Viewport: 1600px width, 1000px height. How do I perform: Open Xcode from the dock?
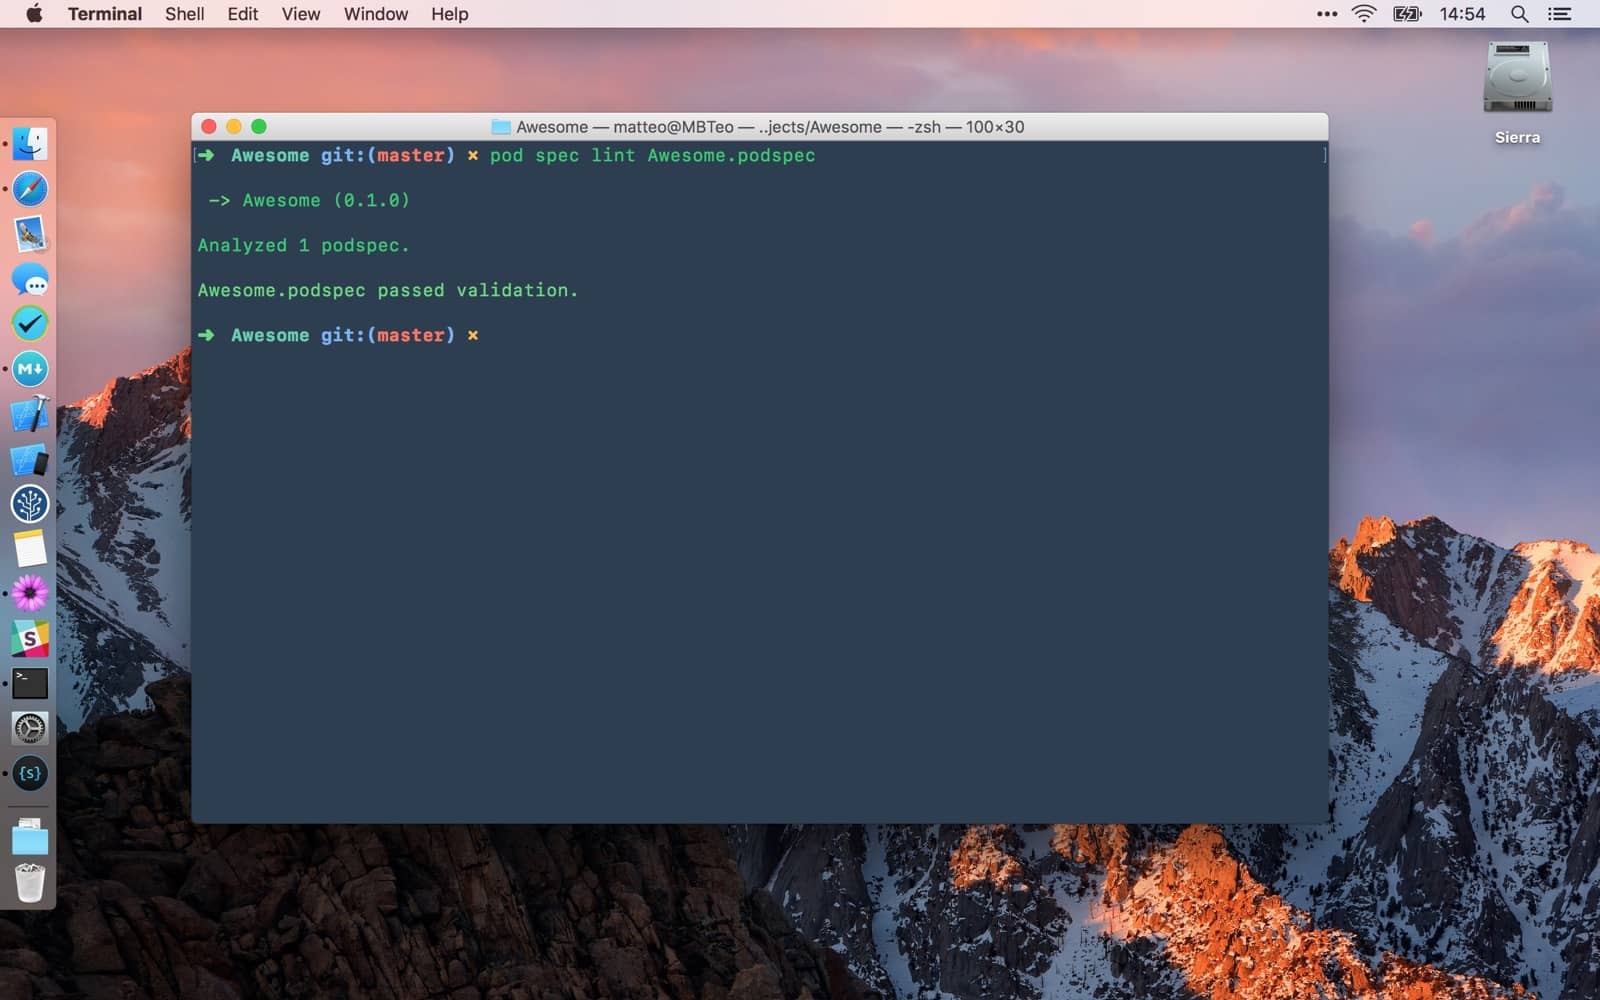click(29, 415)
